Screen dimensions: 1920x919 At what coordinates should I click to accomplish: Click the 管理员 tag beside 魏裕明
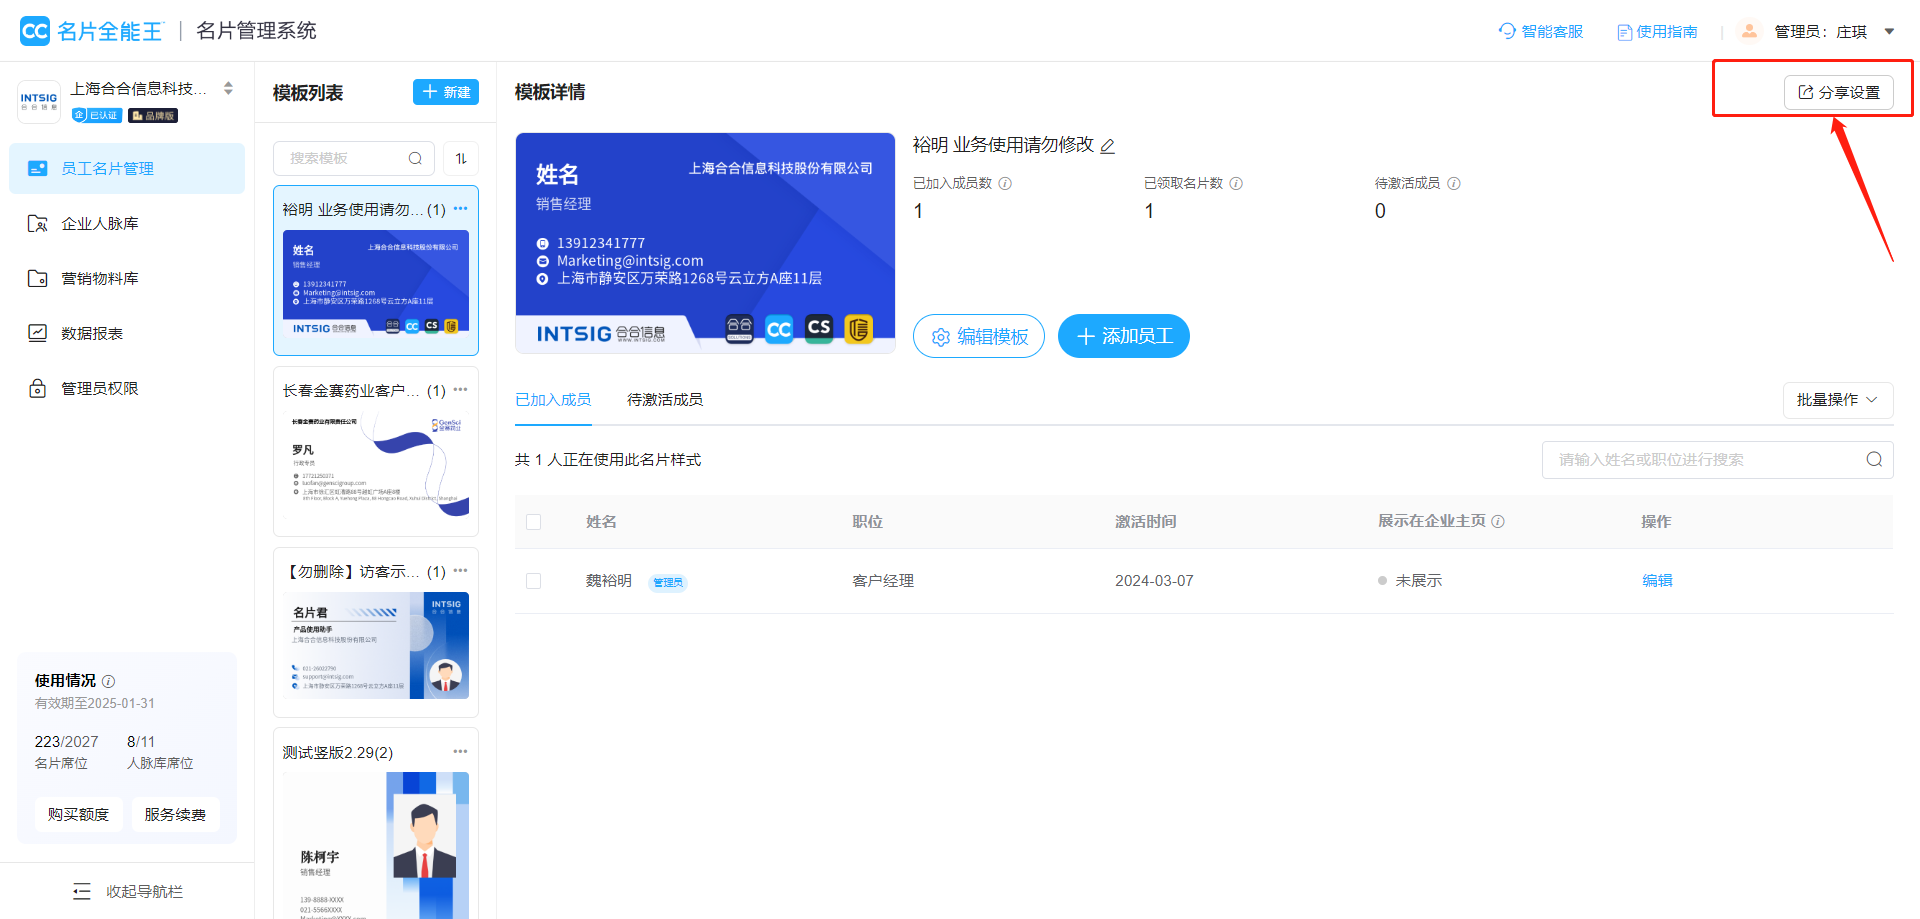click(668, 582)
